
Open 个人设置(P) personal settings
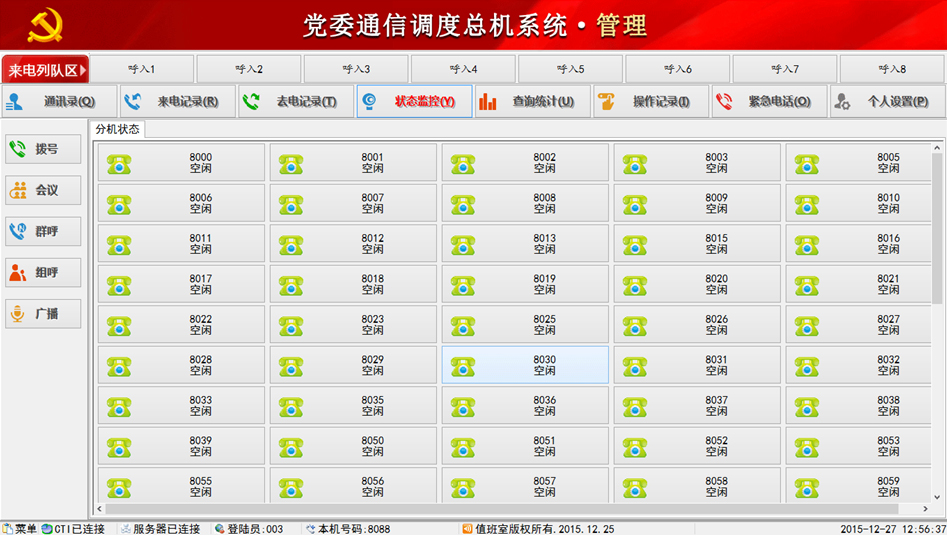(x=887, y=101)
